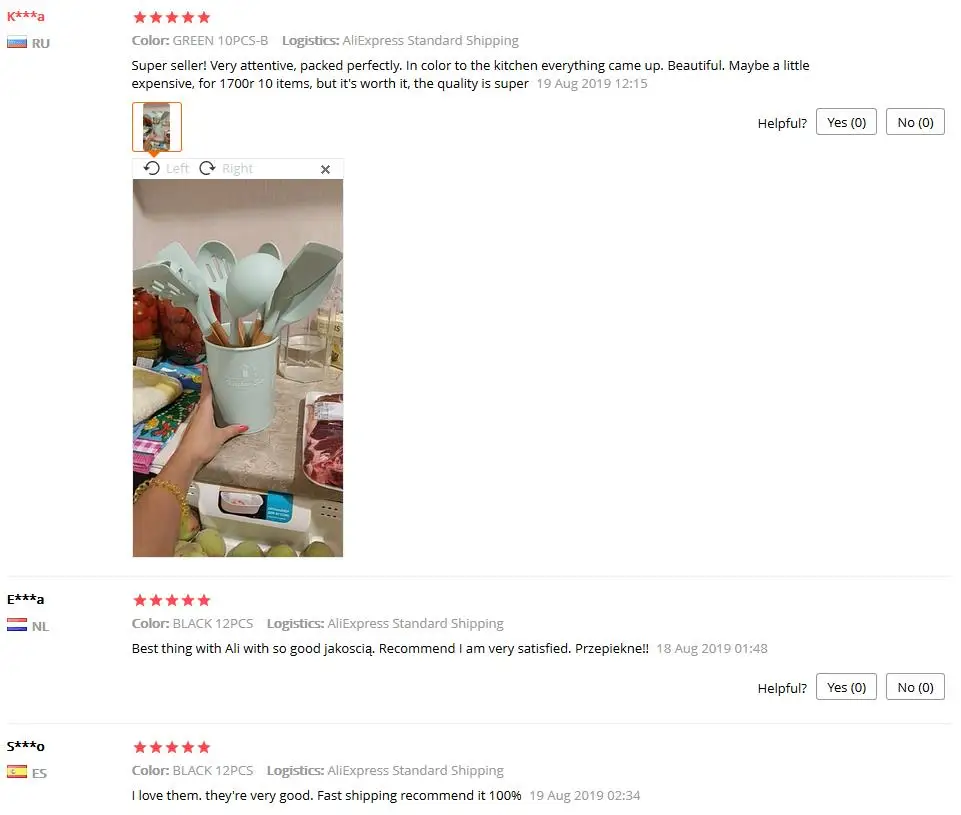Rotate the review photo right

(x=208, y=168)
